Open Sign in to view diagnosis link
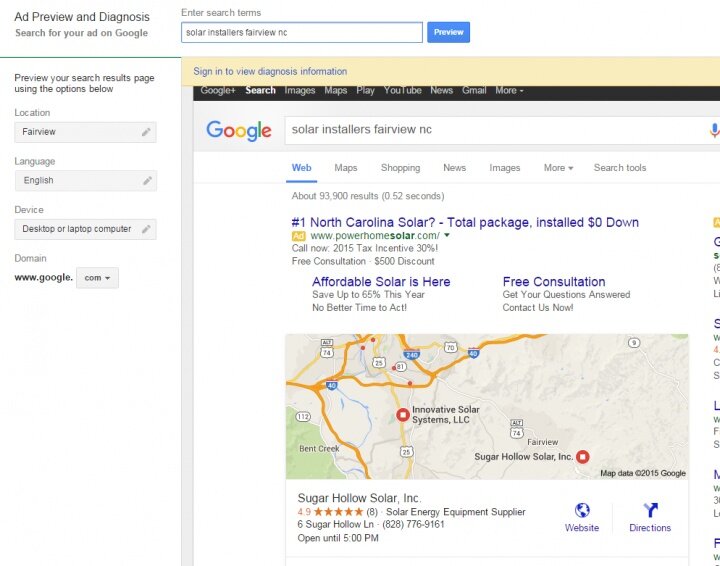Screen dimensions: 720x566 [x=270, y=72]
